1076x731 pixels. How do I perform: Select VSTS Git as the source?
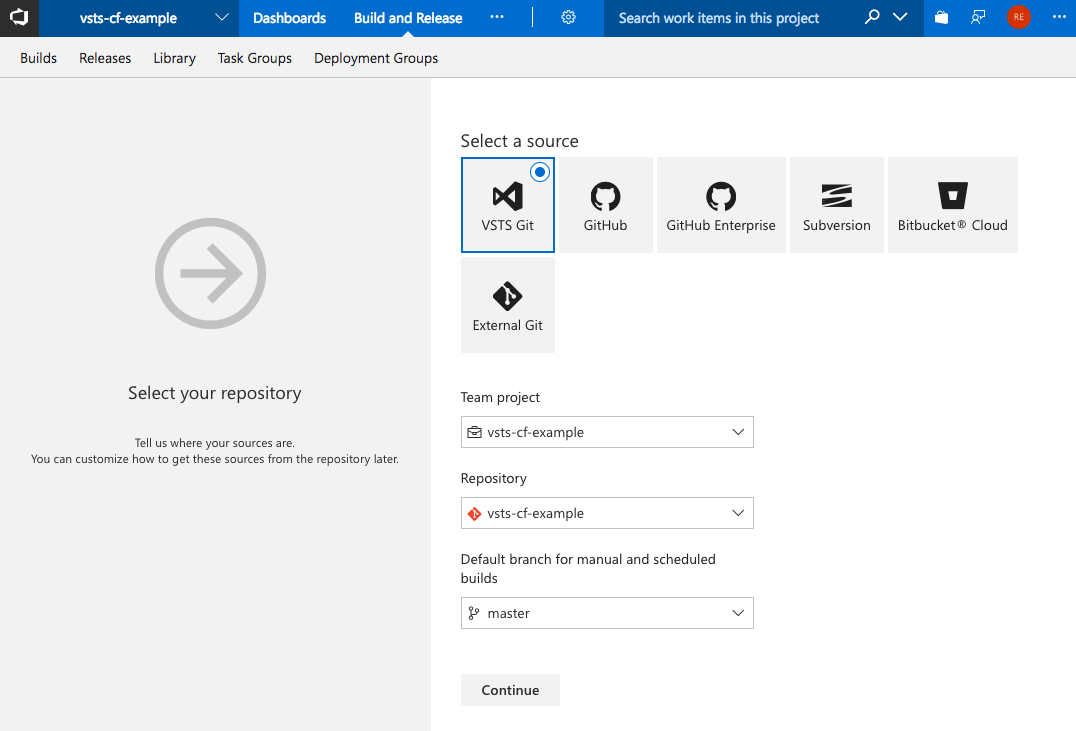click(508, 205)
